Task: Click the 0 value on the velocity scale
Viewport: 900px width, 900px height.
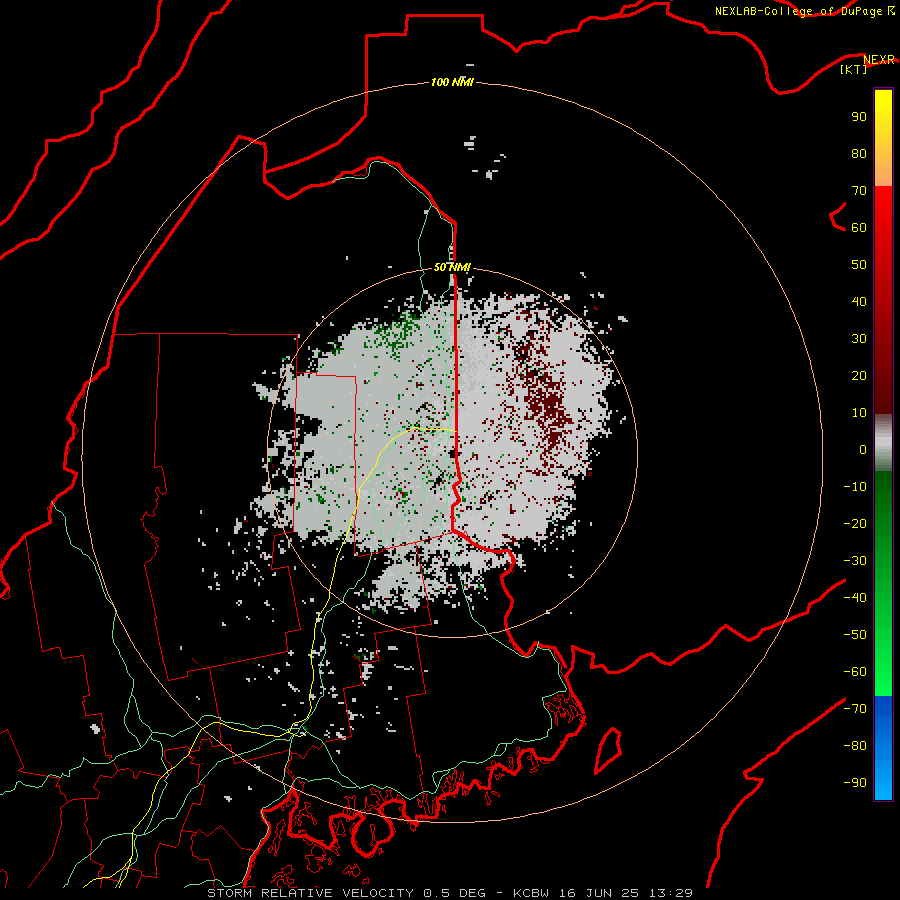Action: 863,450
